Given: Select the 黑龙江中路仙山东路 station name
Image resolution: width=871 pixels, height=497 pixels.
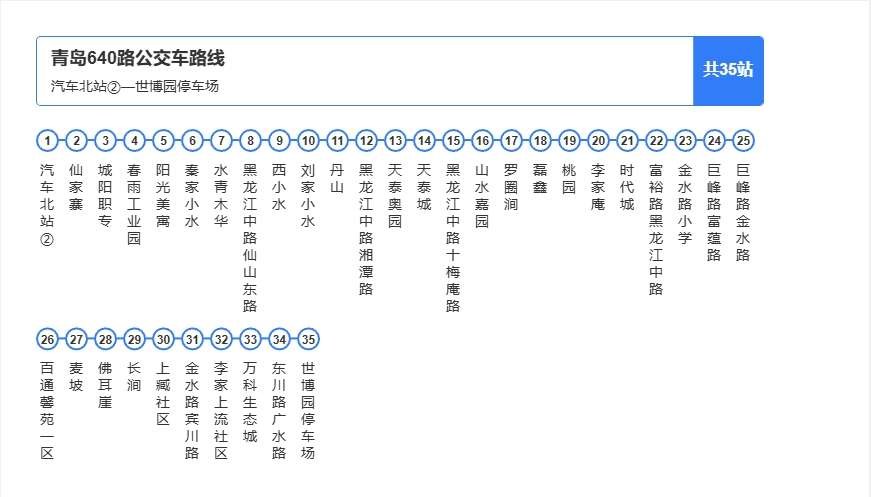Looking at the screenshot, I should pyautogui.click(x=250, y=238).
